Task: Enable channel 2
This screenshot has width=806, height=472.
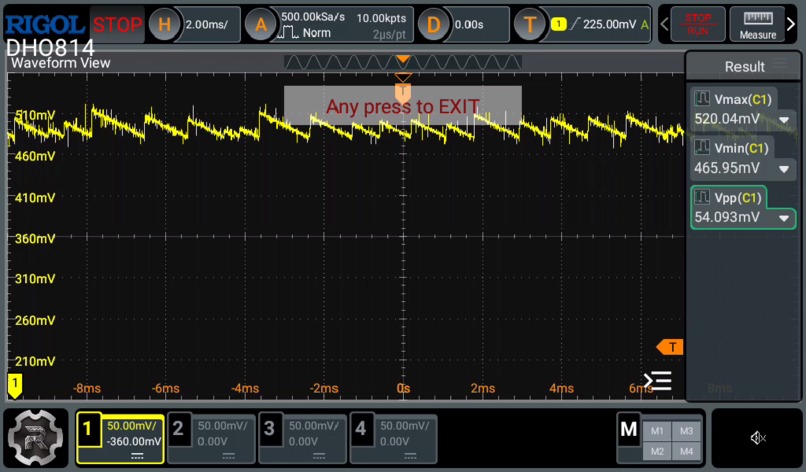Action: tap(211, 440)
